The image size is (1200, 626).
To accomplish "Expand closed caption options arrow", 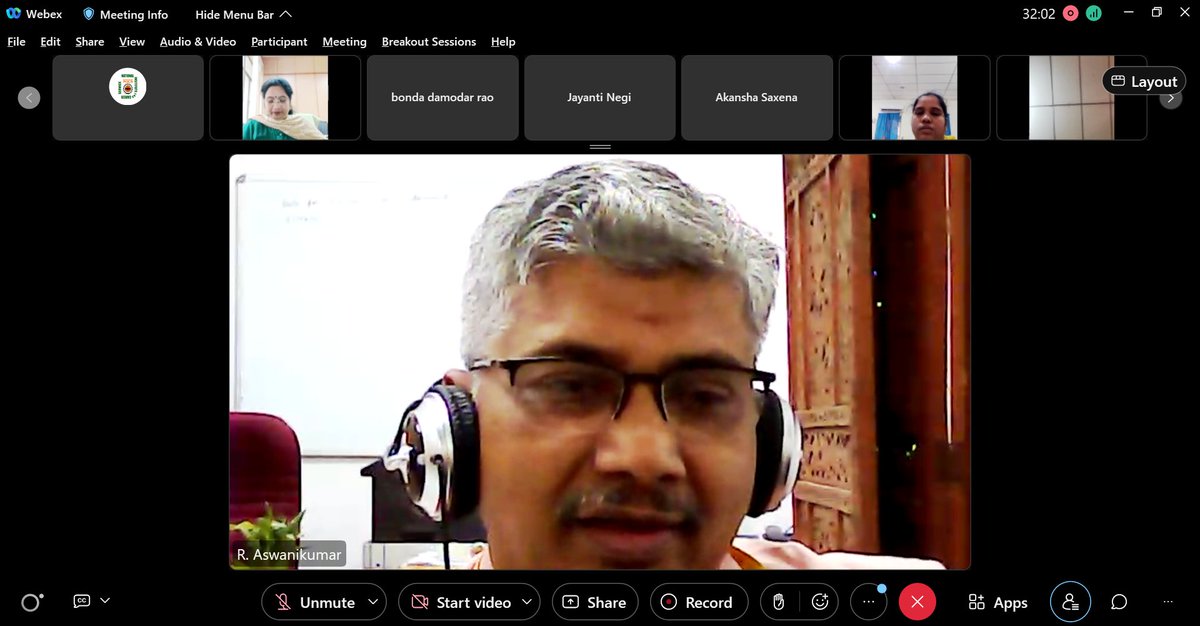I will click(105, 601).
